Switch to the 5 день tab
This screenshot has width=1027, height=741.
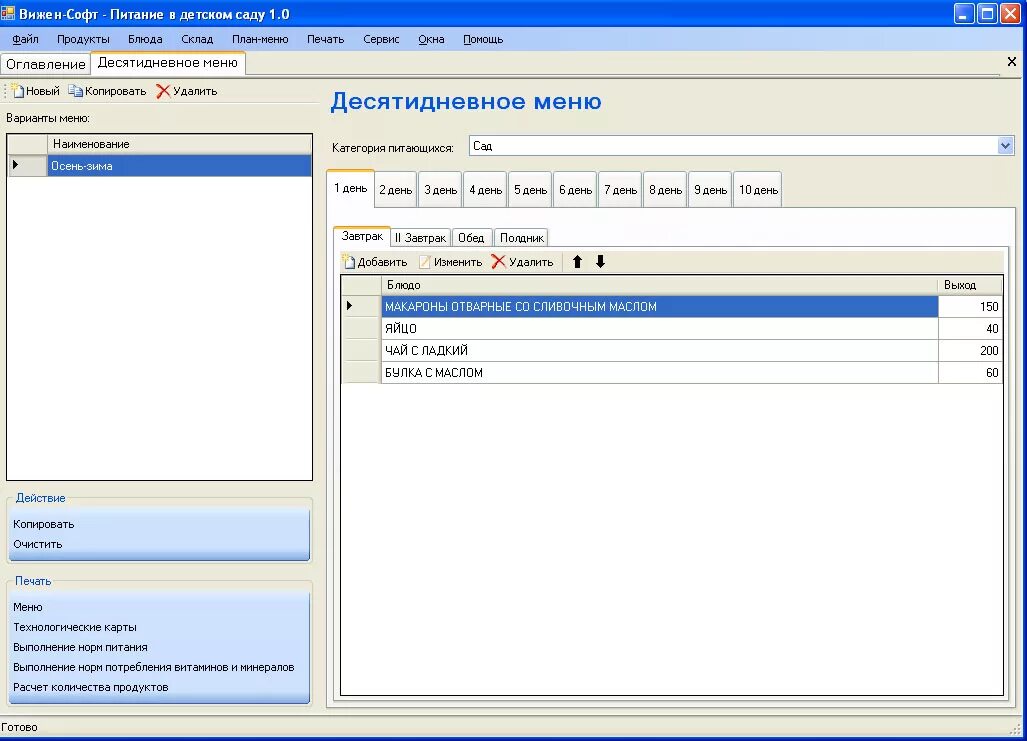[x=531, y=190]
